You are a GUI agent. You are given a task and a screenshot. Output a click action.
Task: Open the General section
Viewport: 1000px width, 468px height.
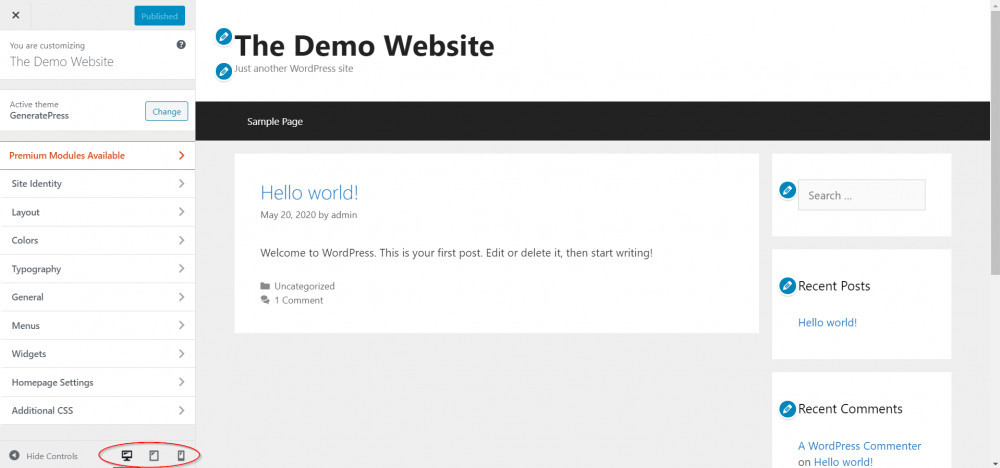[97, 297]
